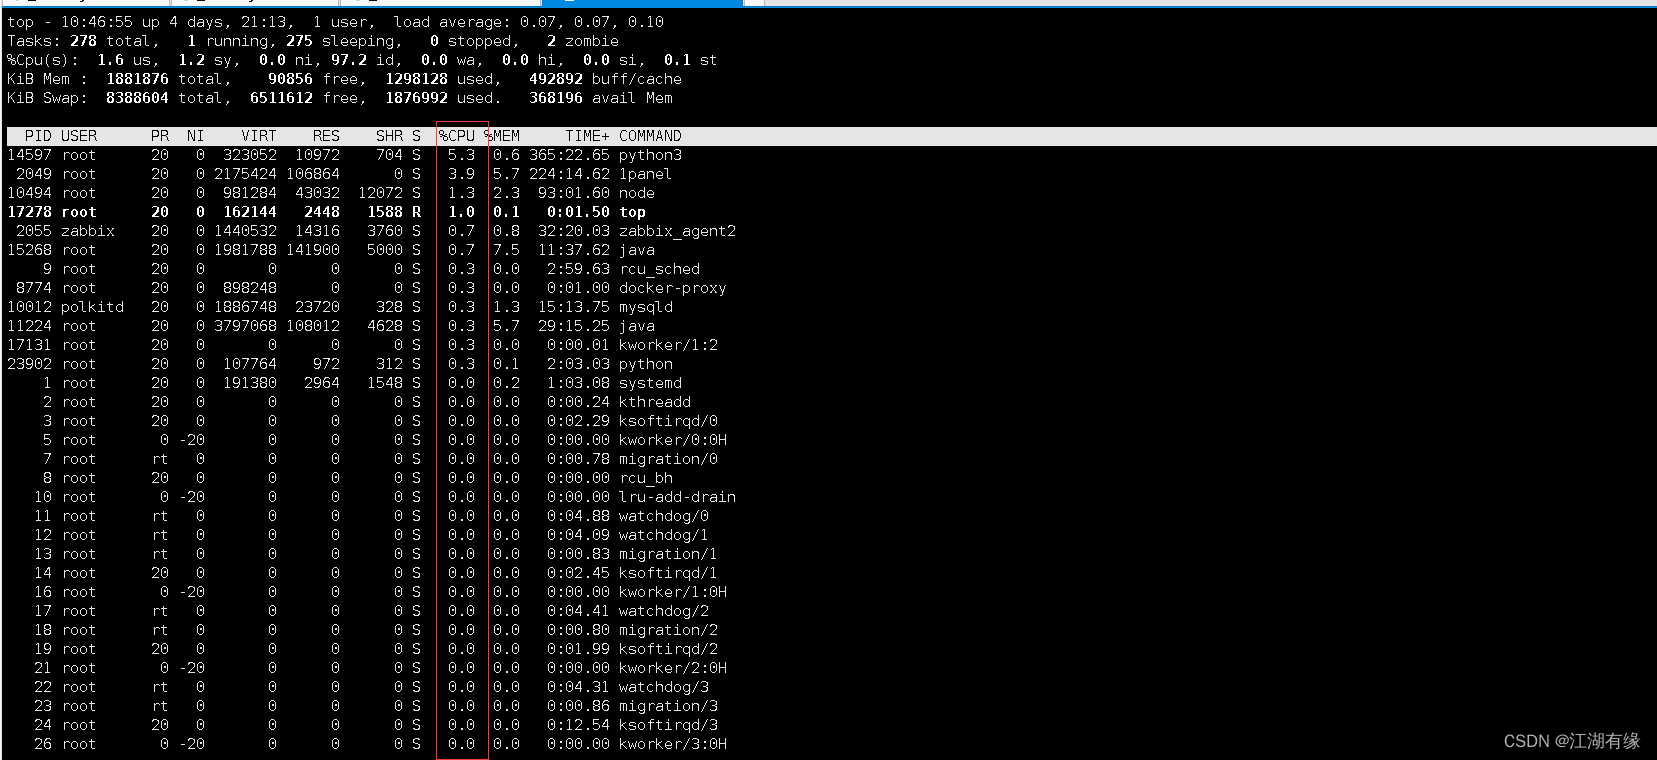The width and height of the screenshot is (1657, 760).
Task: Click the TIME+ column header
Action: pyautogui.click(x=587, y=136)
